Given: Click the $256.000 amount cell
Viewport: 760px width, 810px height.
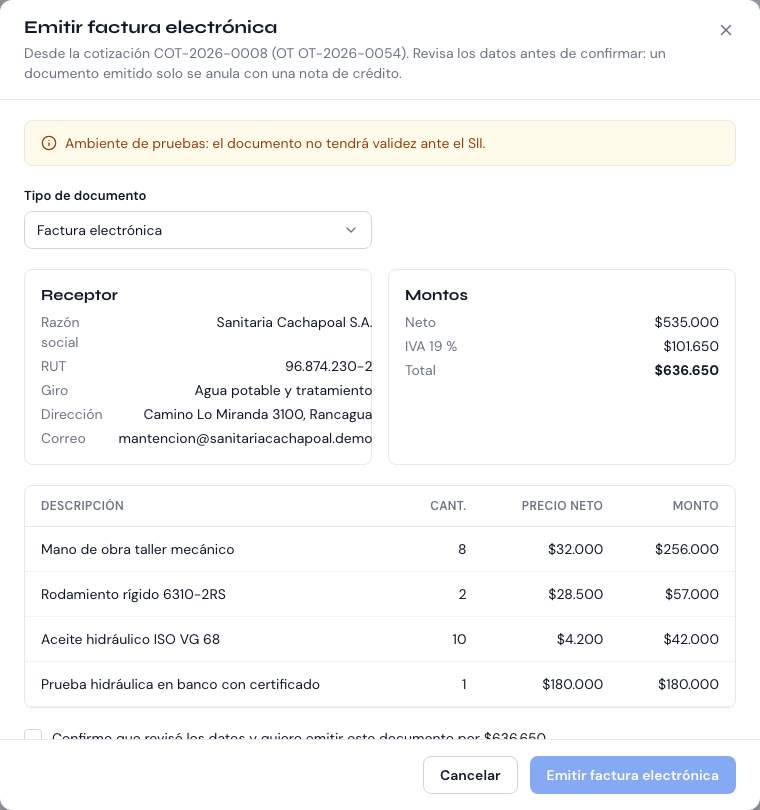Looking at the screenshot, I should [x=687, y=549].
